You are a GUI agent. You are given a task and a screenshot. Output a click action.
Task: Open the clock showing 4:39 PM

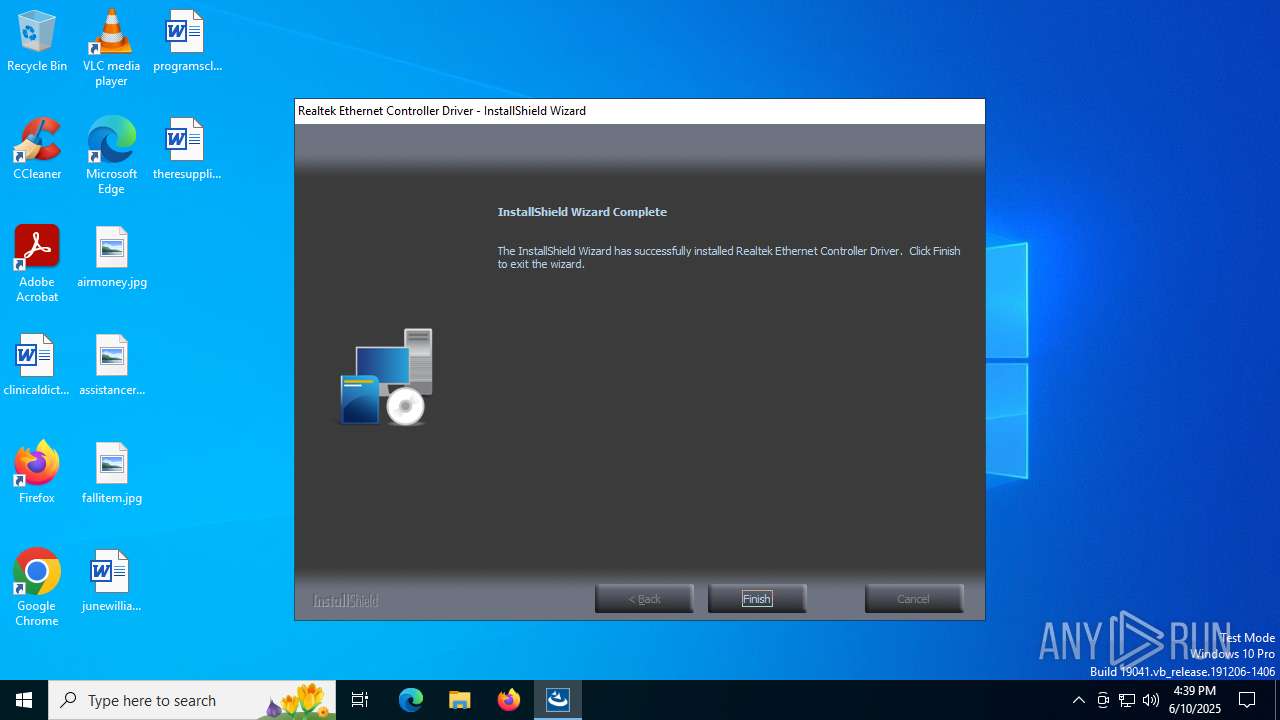click(x=1194, y=700)
